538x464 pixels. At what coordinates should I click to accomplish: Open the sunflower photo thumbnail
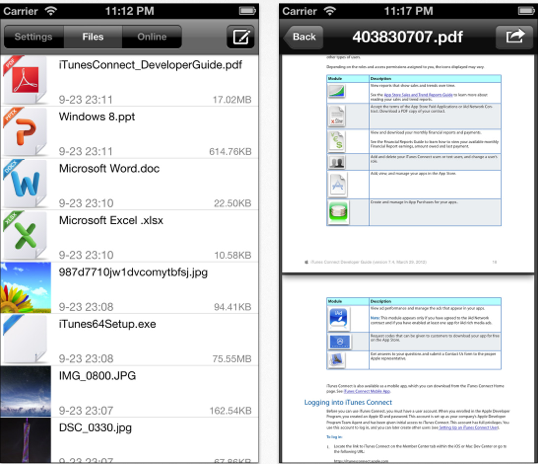[26, 288]
